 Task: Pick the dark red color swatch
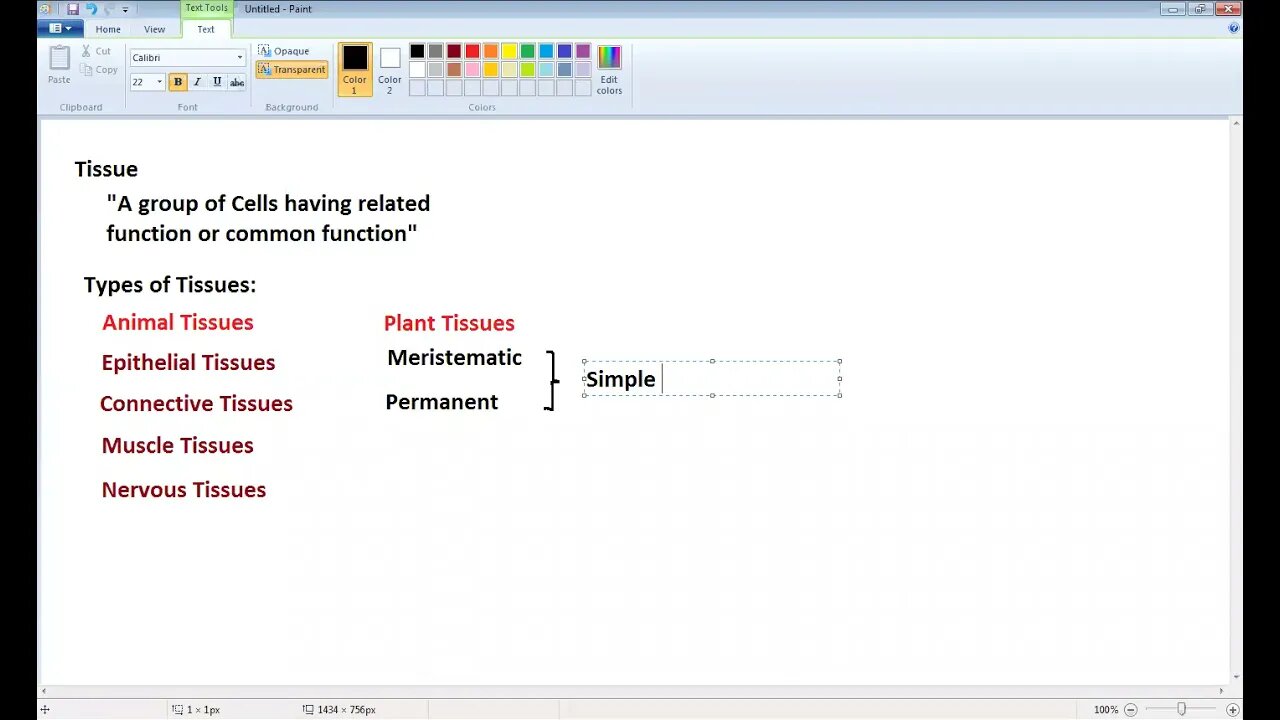[454, 51]
